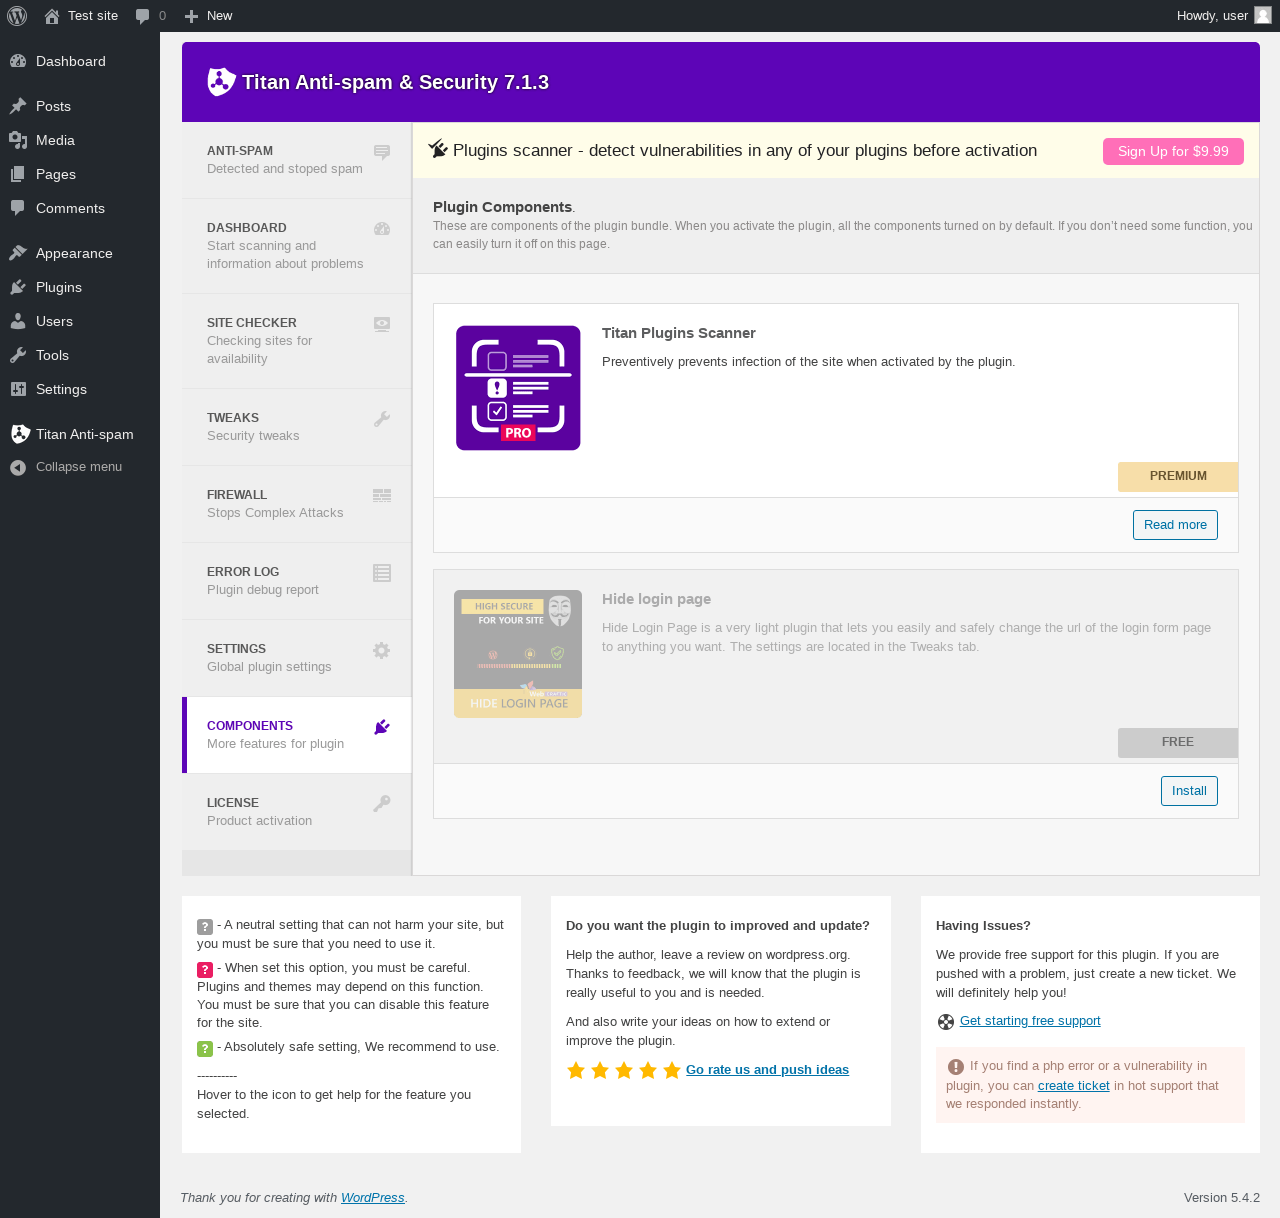Screen dimensions: 1280x1218
Task: Click the red careful setting question icon
Action: click(205, 969)
